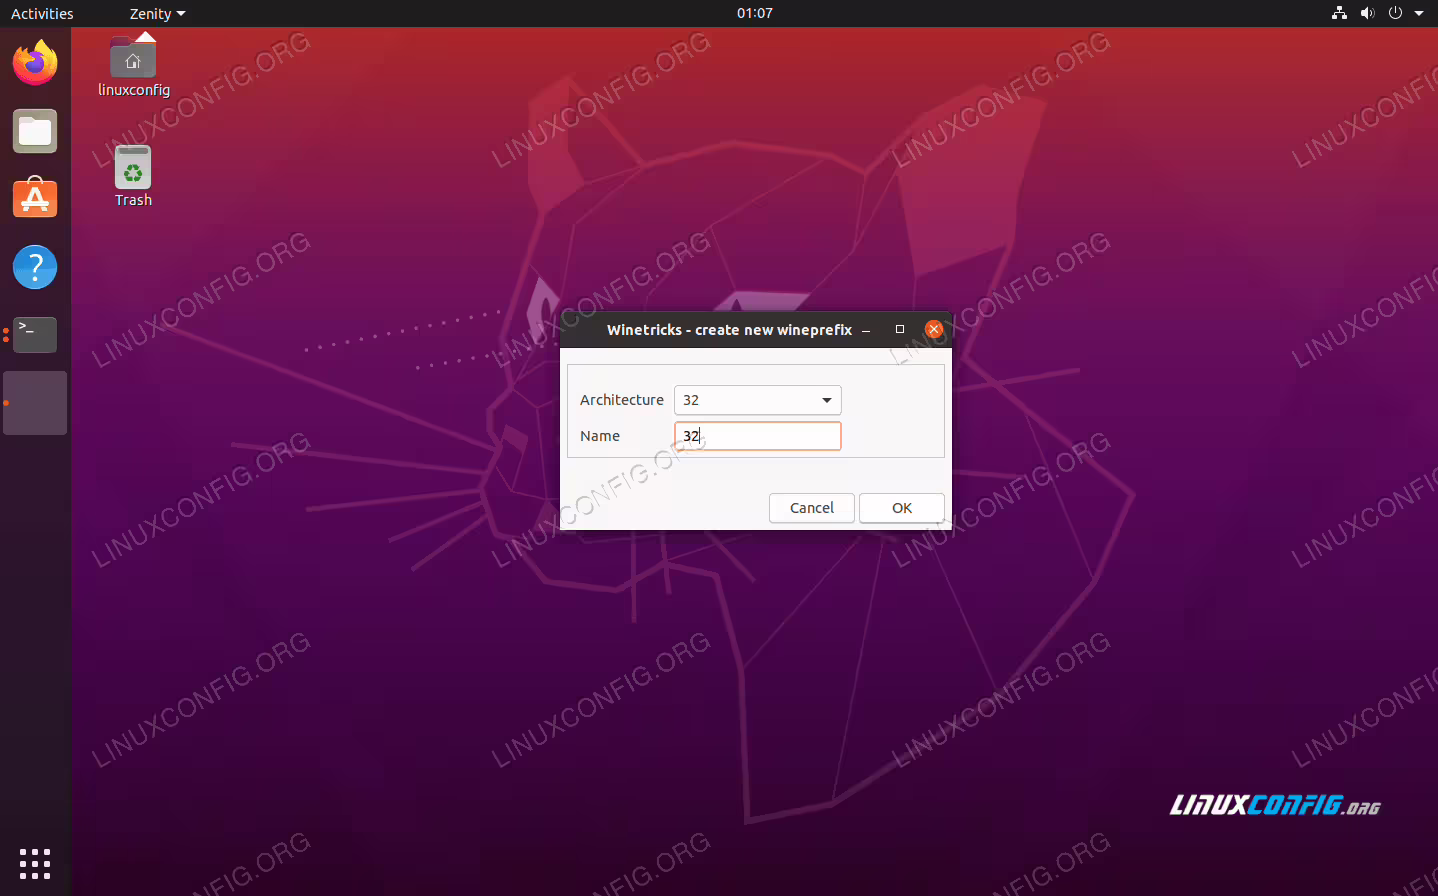Show the applications grid
The image size is (1438, 896).
click(x=35, y=863)
